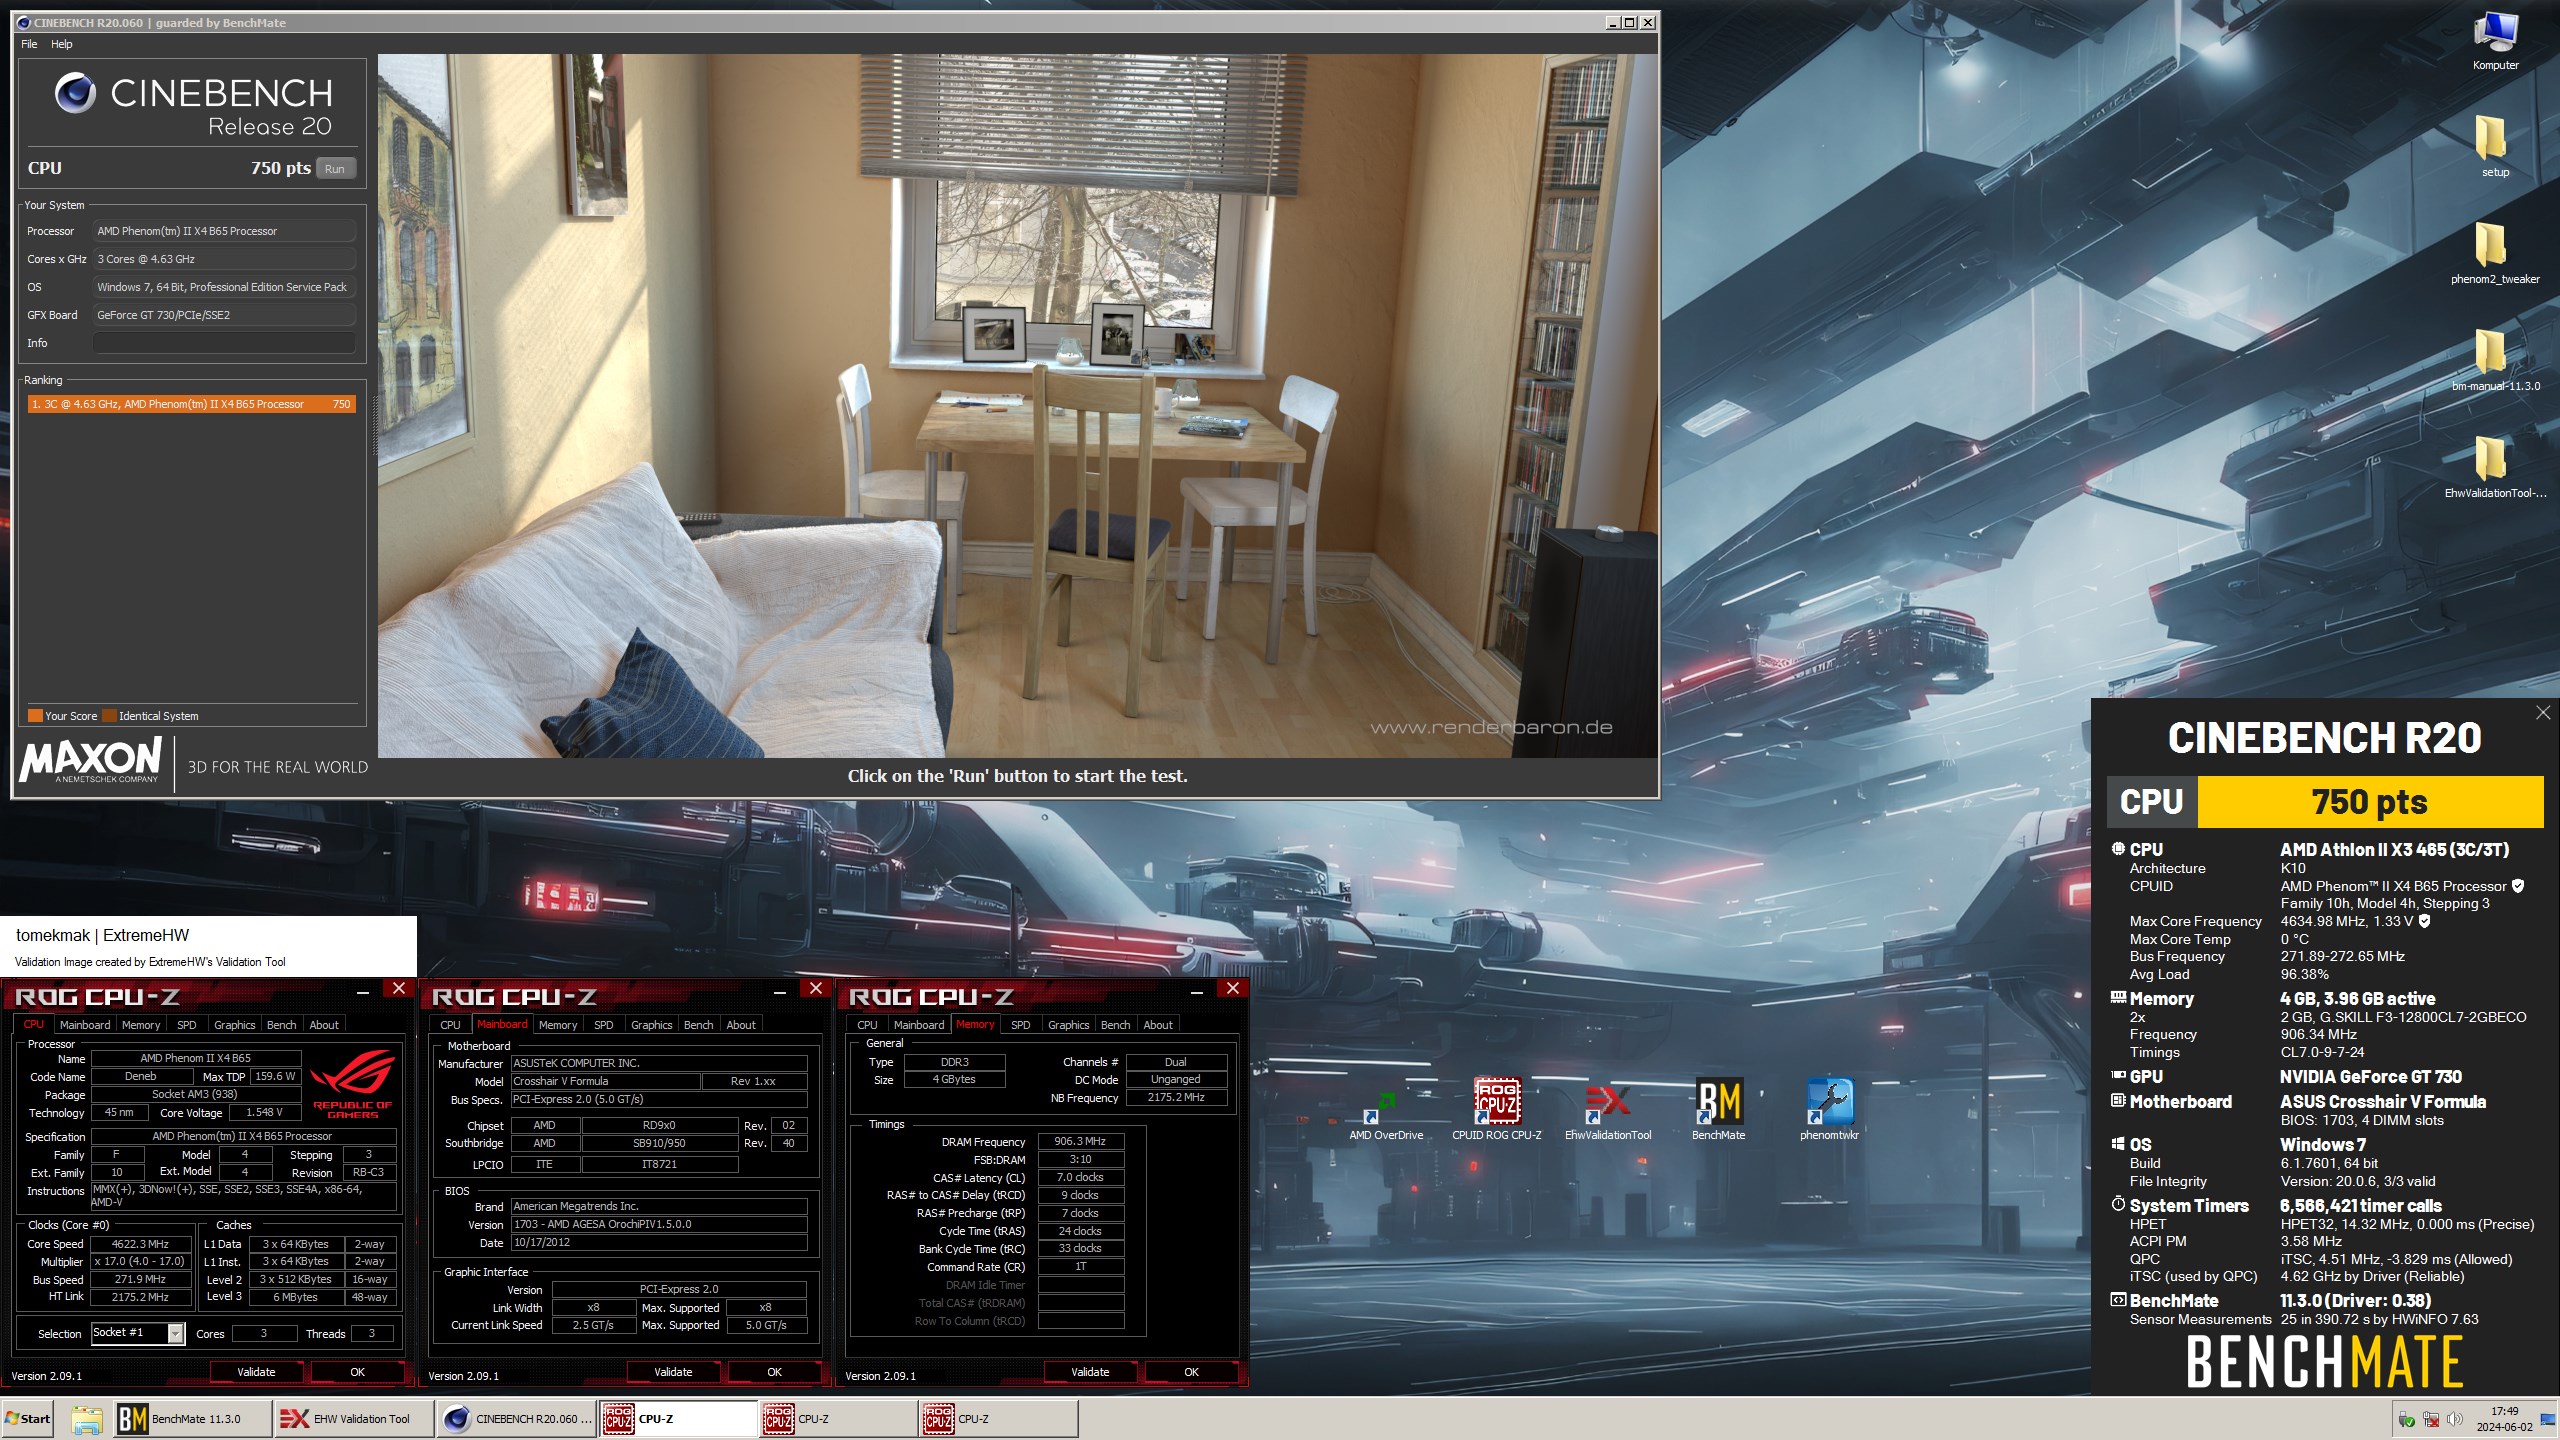Switch to Memory tab in first CPU-Z window
Viewport: 2560px width, 1440px height.
(141, 1025)
